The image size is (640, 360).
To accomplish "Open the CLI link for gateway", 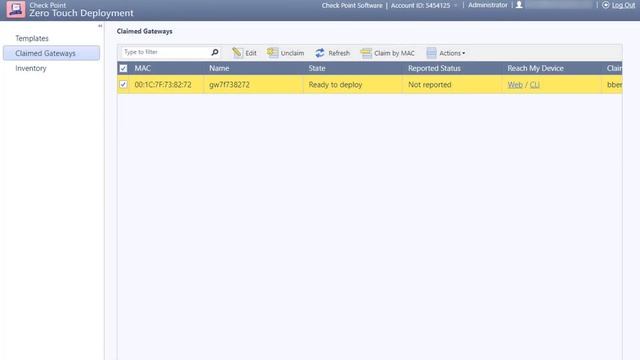I will (x=535, y=84).
